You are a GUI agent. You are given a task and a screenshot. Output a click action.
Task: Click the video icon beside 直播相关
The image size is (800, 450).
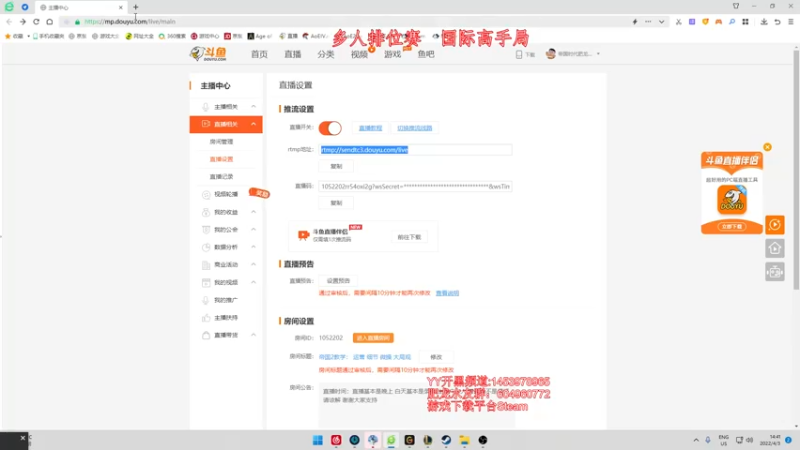click(x=206, y=124)
